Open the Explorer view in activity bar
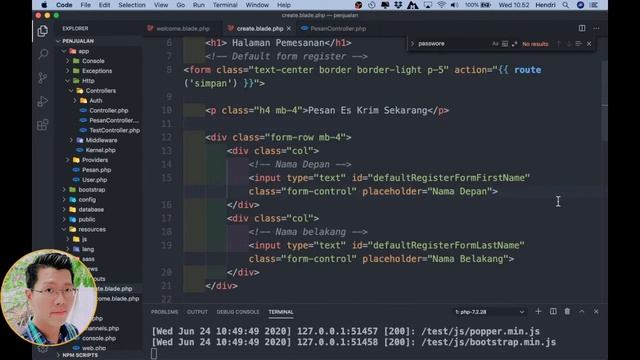This screenshot has height=360, width=640. coord(42,31)
